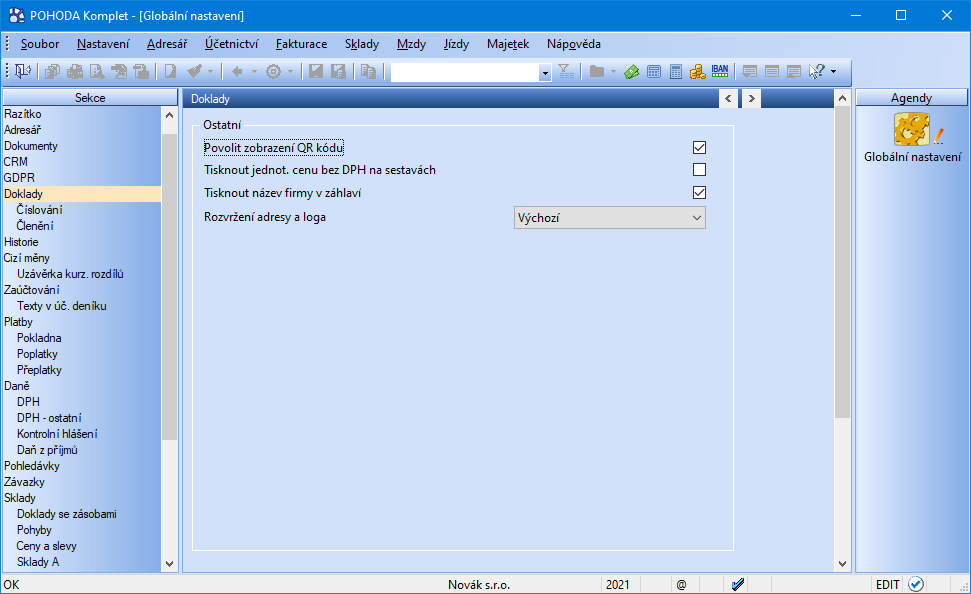
Task: Expand the toolbar search combo box arrow
Action: click(x=545, y=72)
